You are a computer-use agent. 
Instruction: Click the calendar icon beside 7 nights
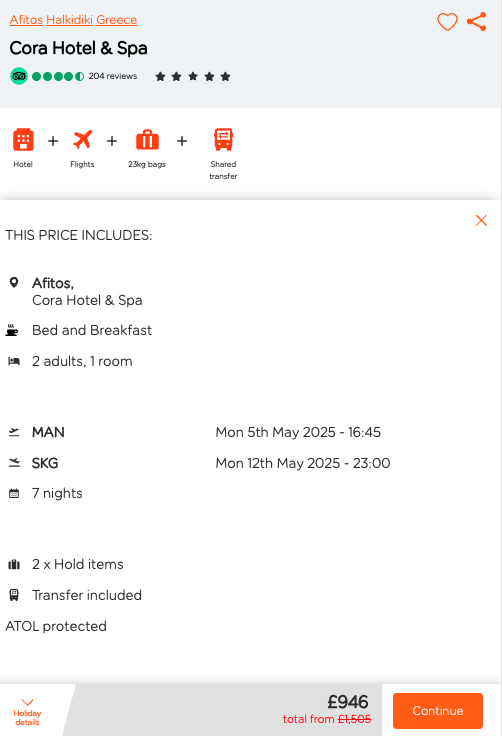[14, 493]
